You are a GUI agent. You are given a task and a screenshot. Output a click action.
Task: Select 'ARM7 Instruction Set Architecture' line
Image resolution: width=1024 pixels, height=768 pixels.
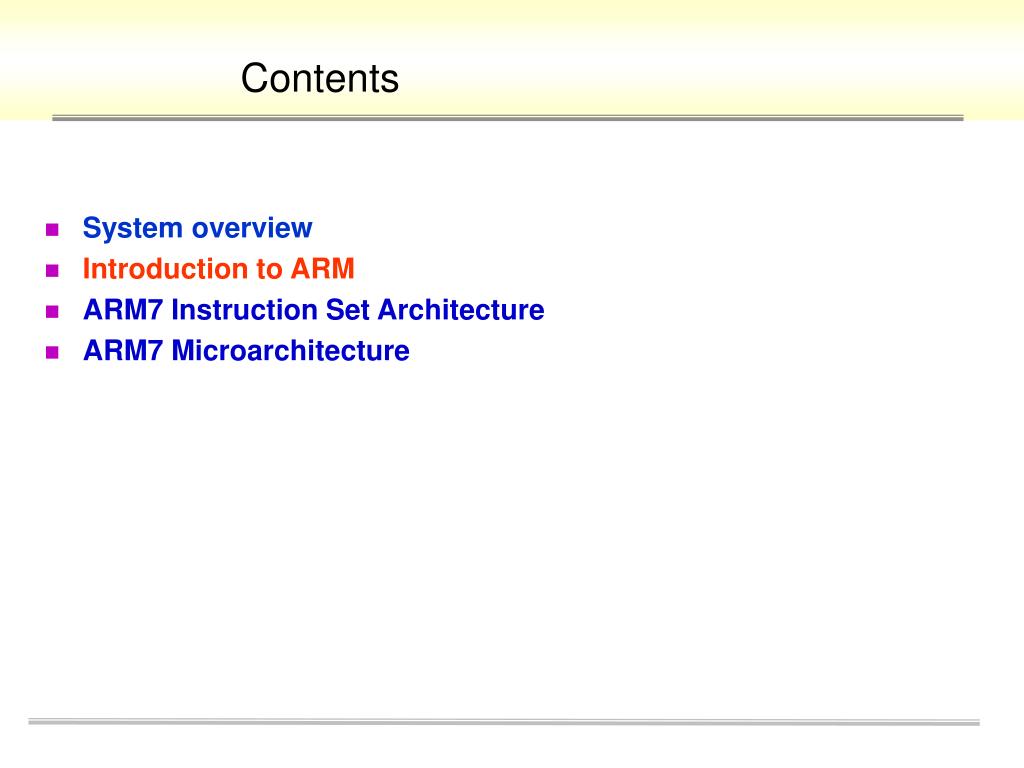[313, 310]
